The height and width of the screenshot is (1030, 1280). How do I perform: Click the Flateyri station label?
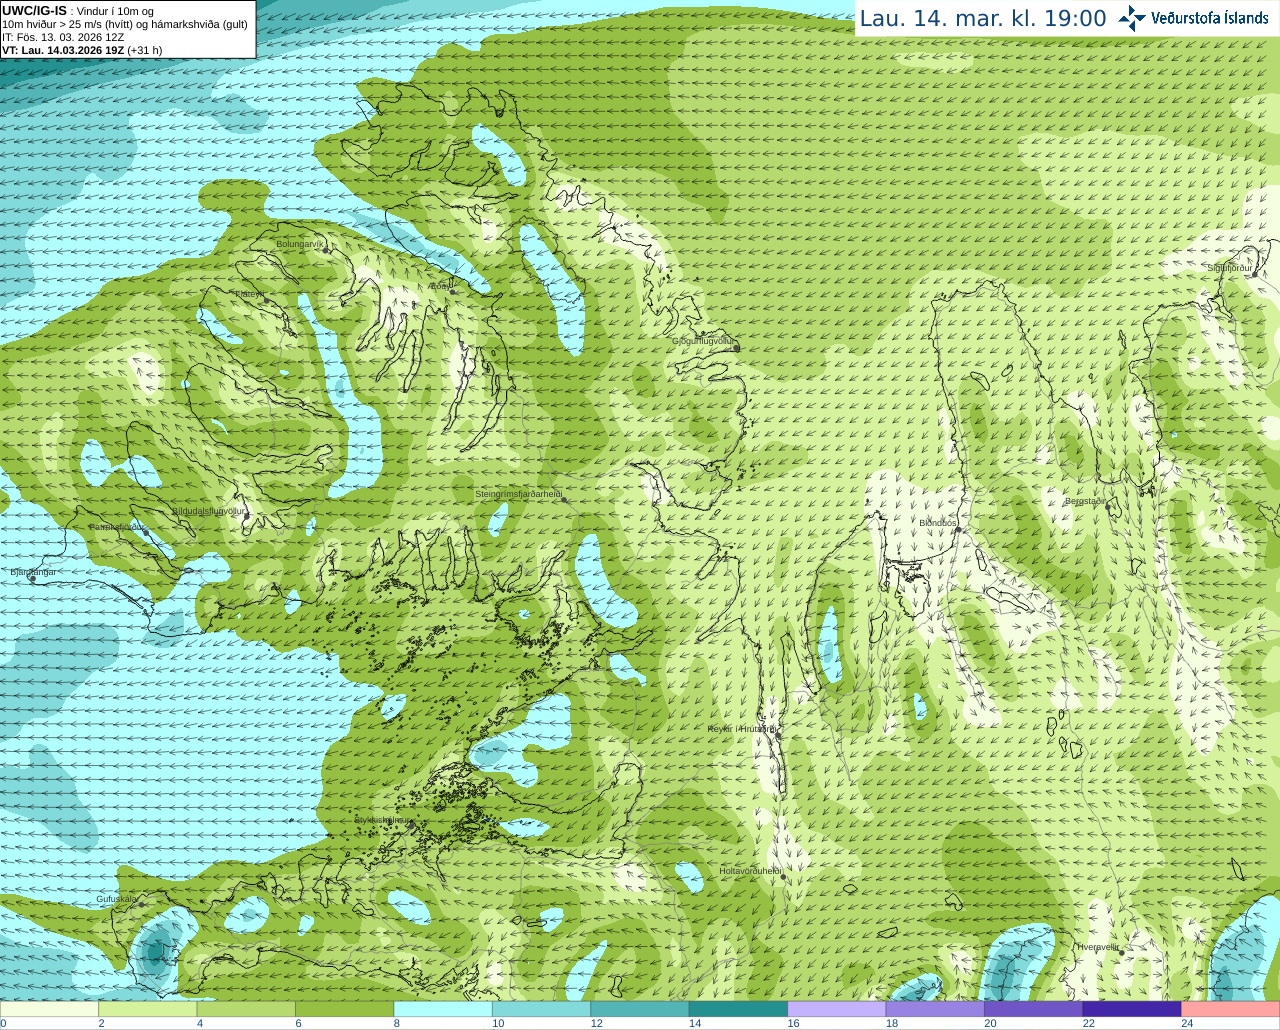click(x=248, y=294)
